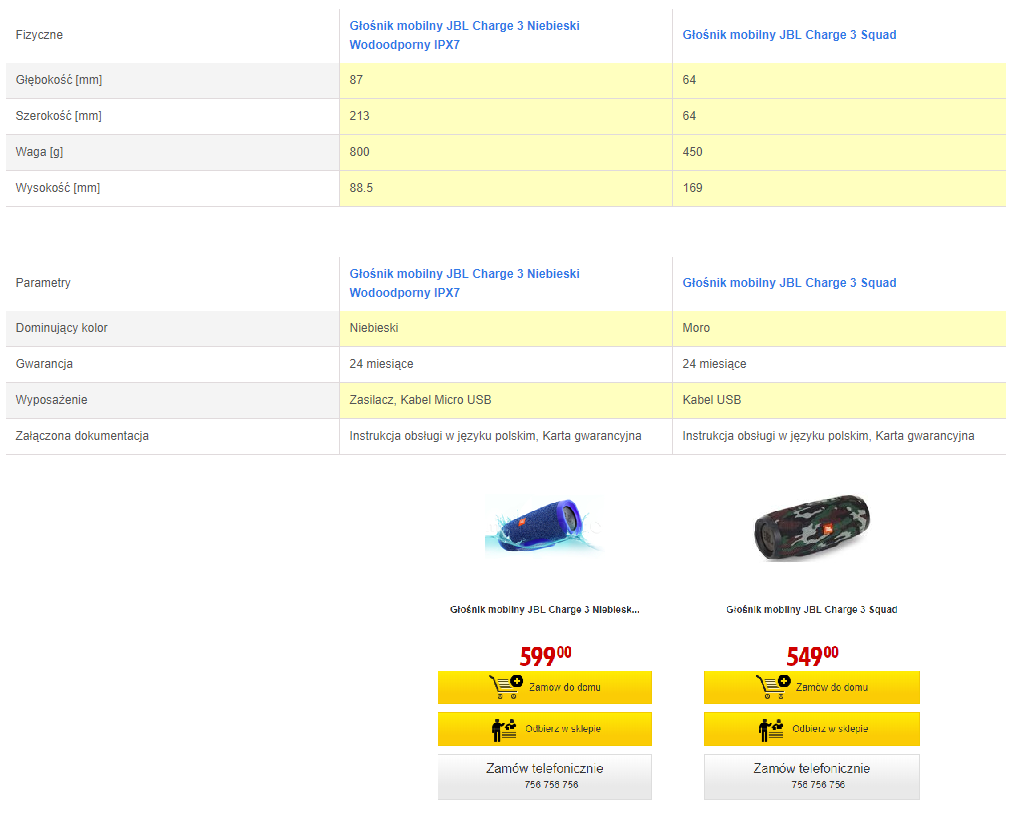Order blue speaker by phone

coord(544,776)
